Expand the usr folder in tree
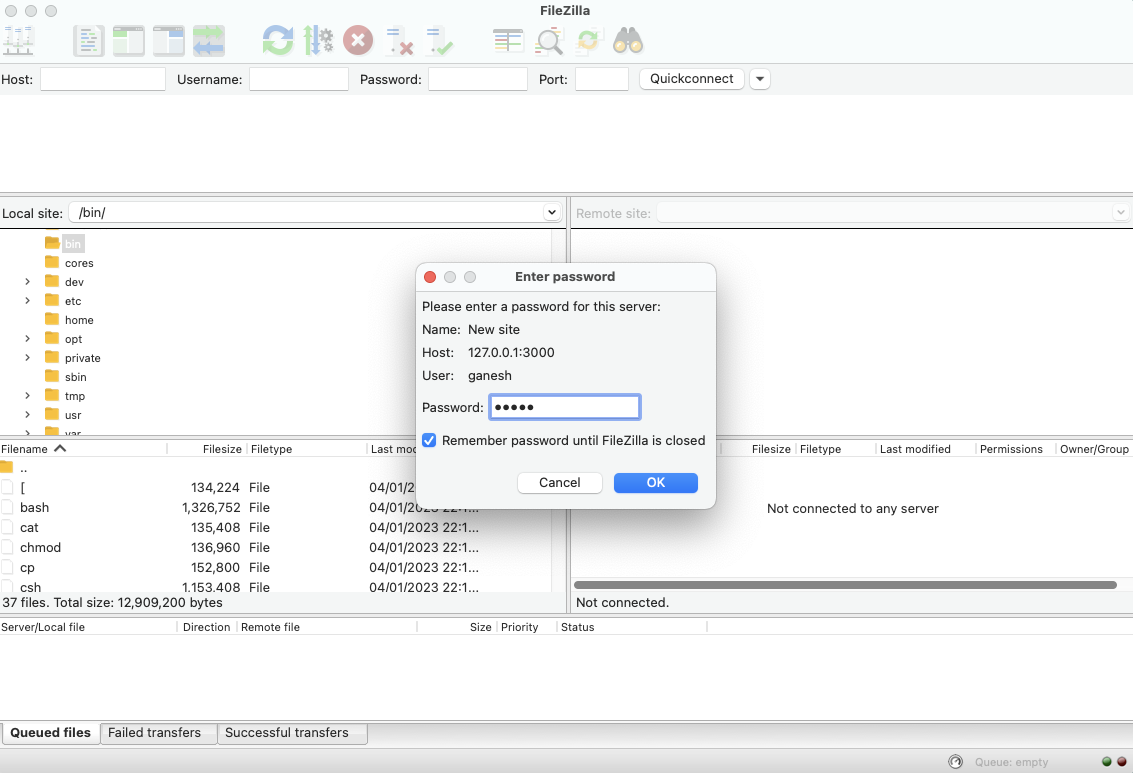The width and height of the screenshot is (1133, 773). [27, 415]
